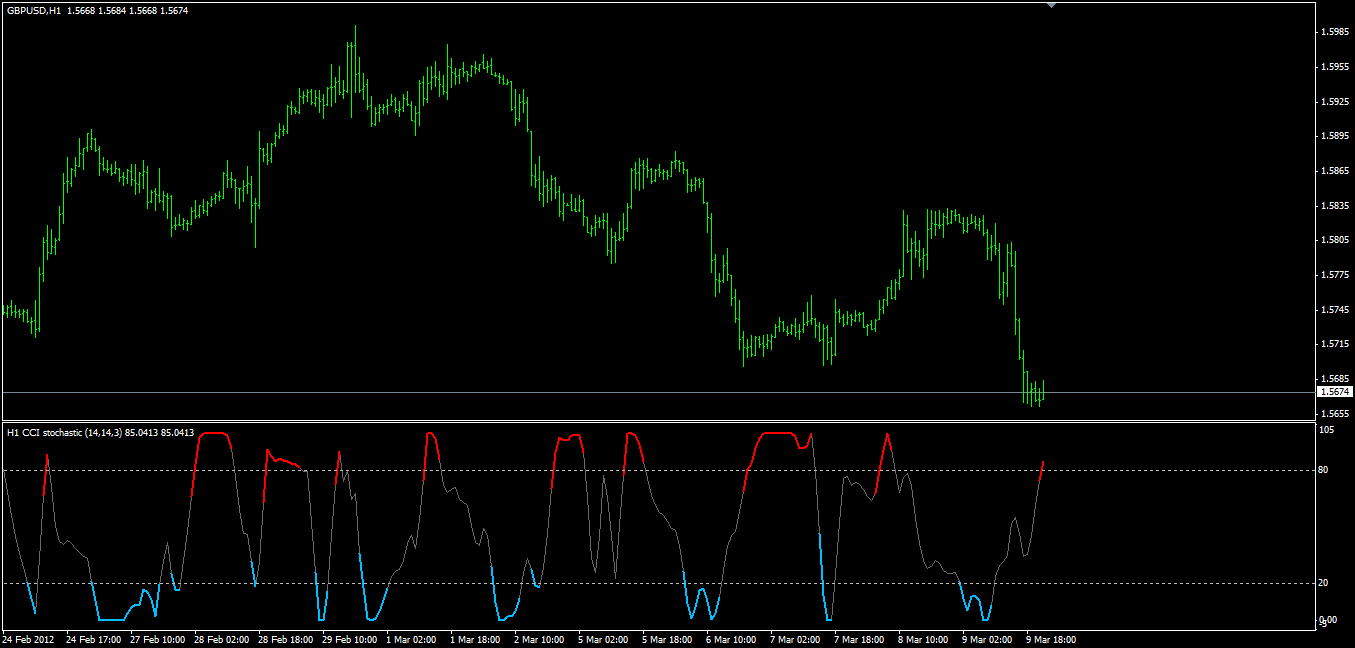Click the 9 Mar 18:00 time label
Image resolution: width=1355 pixels, height=648 pixels.
click(x=1052, y=638)
